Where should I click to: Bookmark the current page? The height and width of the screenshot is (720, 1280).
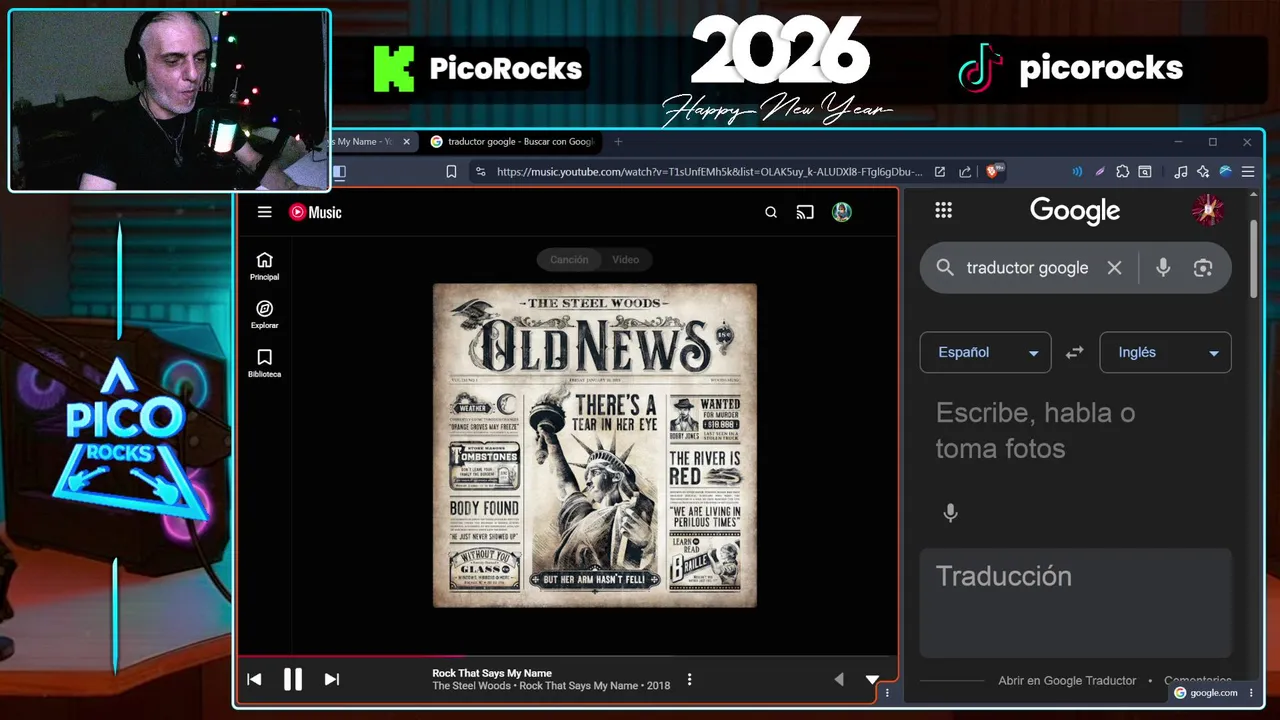point(451,172)
